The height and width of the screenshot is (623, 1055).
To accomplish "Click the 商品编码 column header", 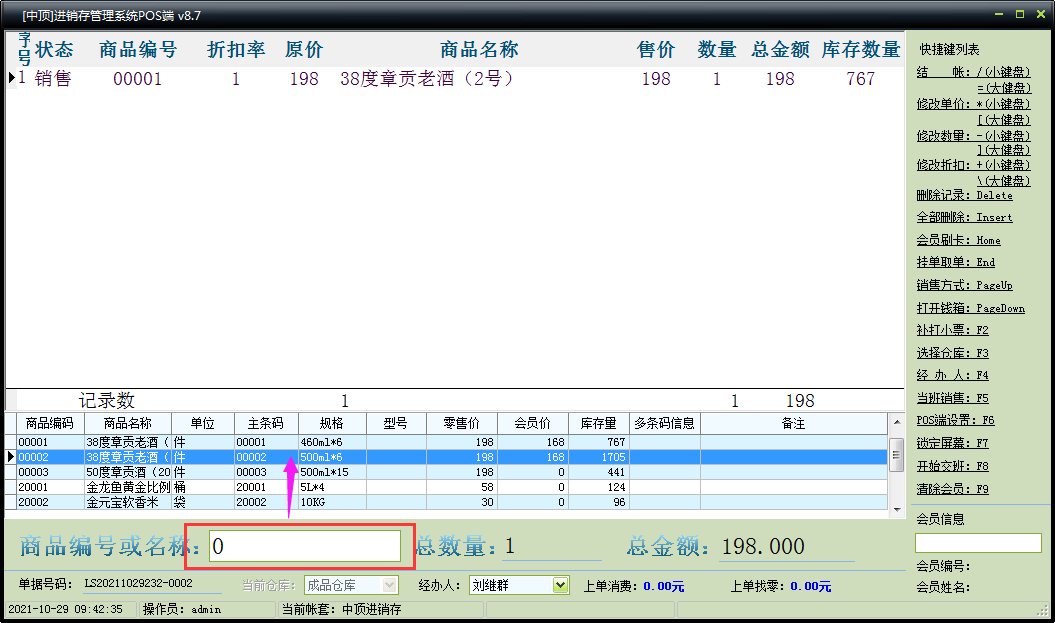I will (x=50, y=423).
